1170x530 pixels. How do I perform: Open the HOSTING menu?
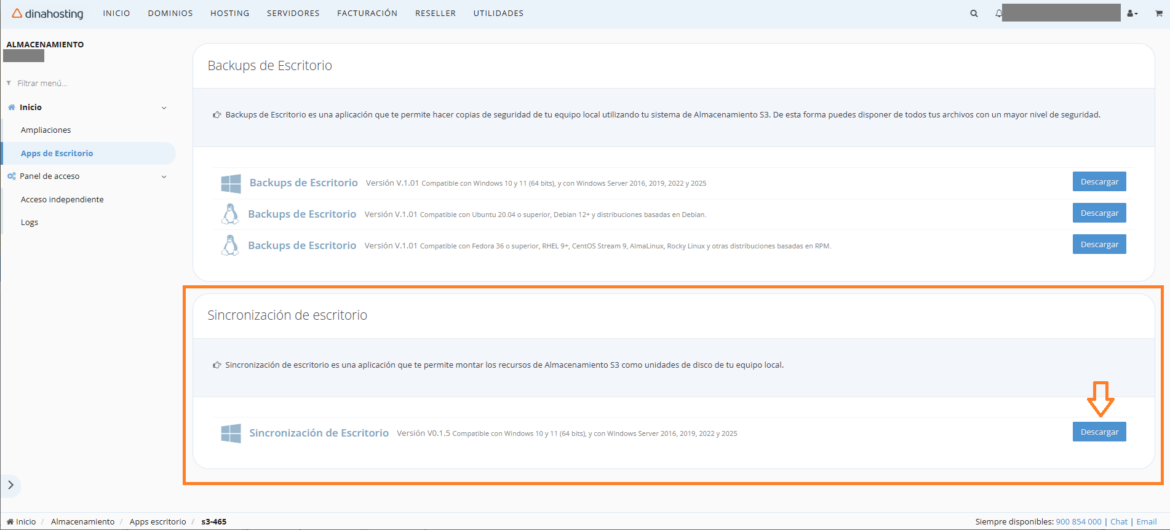pos(230,13)
